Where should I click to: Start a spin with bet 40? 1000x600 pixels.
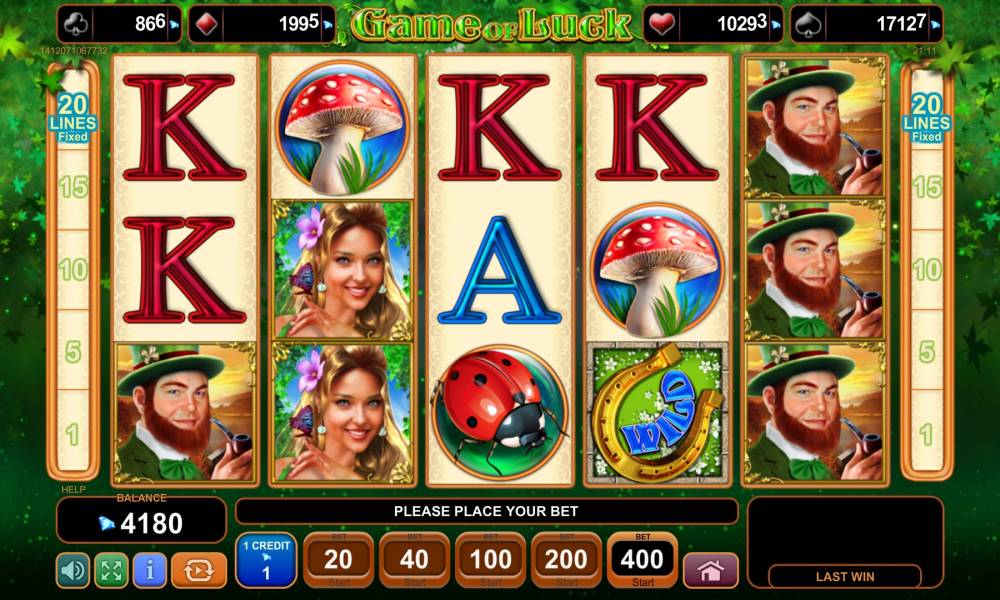(x=414, y=560)
